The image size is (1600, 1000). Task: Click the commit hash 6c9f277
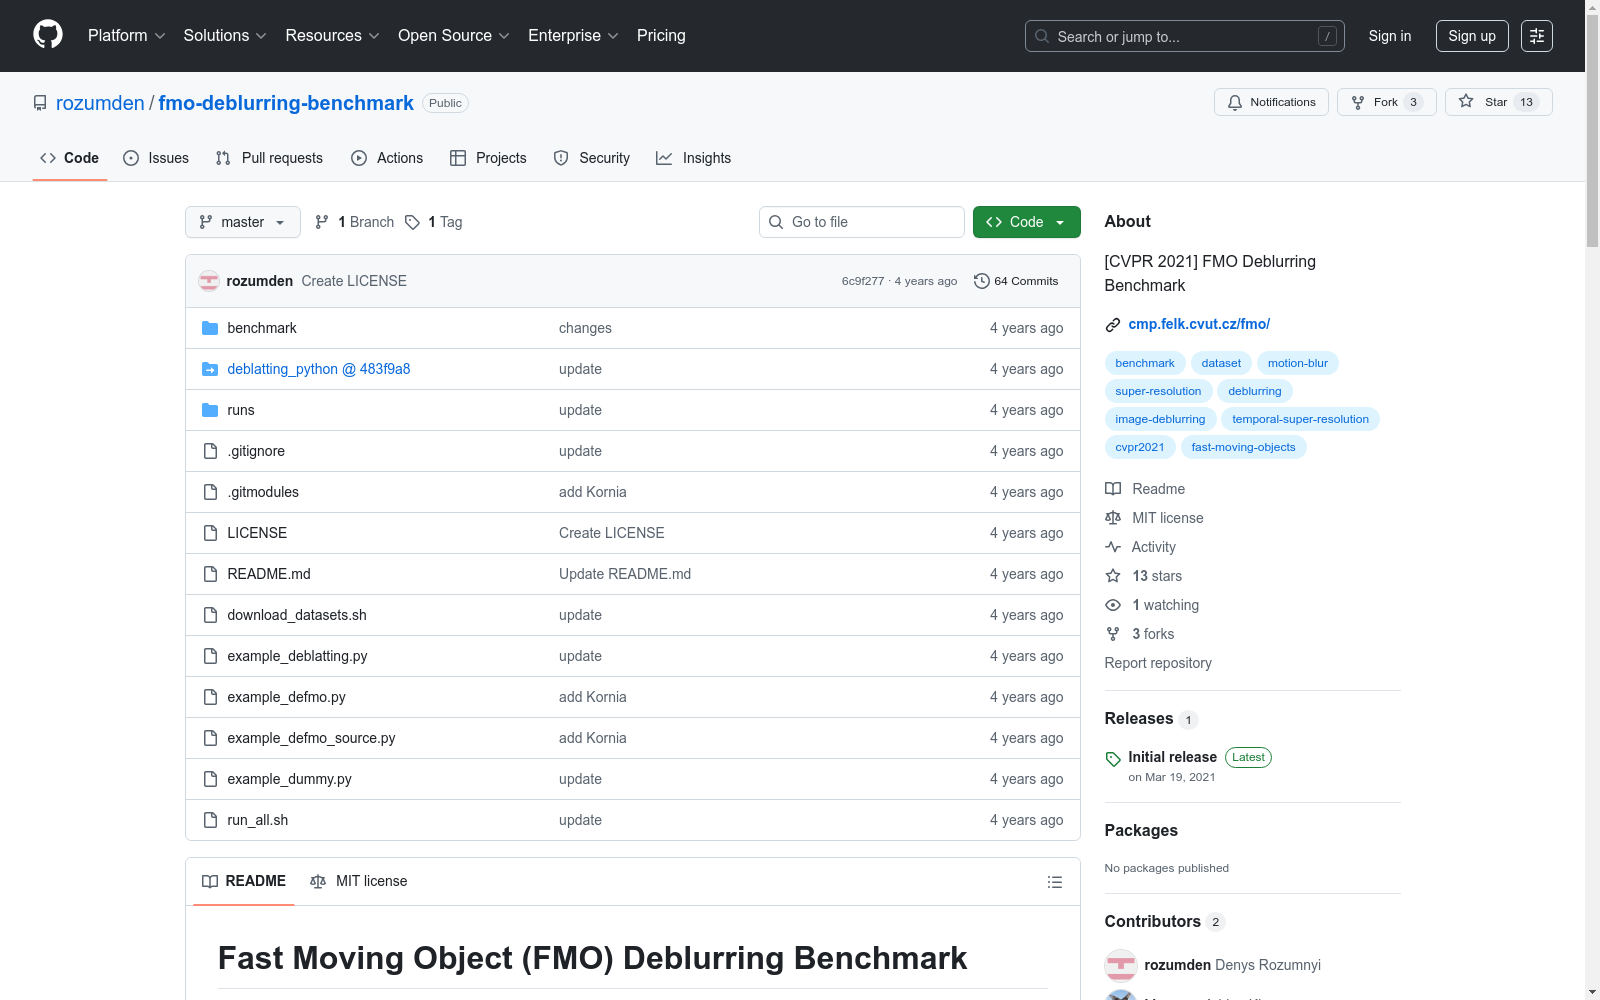(x=863, y=281)
